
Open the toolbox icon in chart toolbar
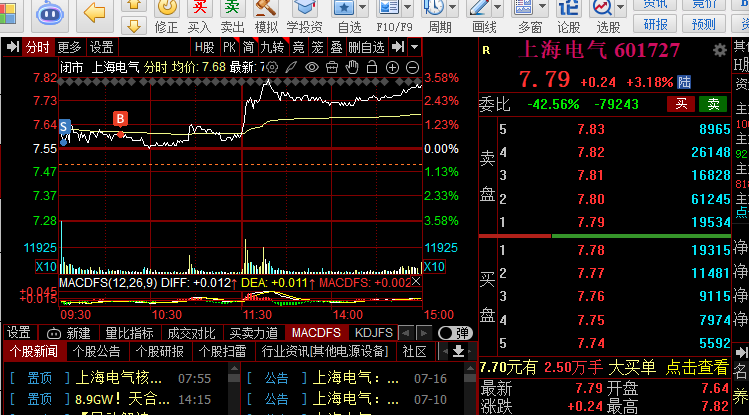click(x=332, y=67)
